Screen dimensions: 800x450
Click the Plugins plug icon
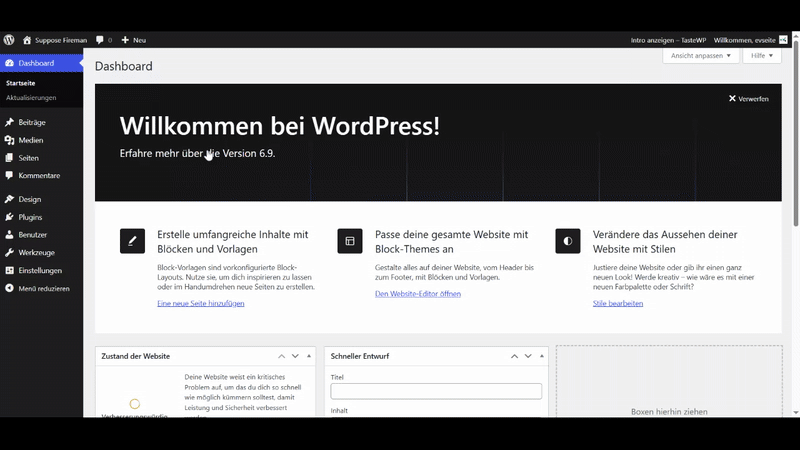tap(9, 217)
